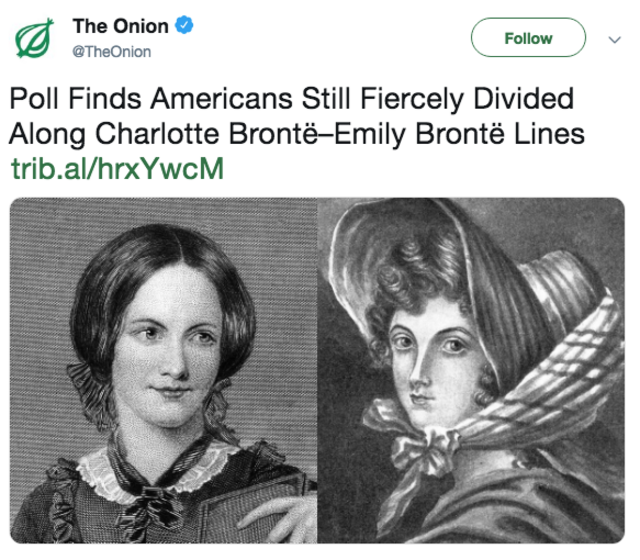View the right portrait of bonnet-wearing woman
Screen dimensions: 640x560
coord(471,371)
